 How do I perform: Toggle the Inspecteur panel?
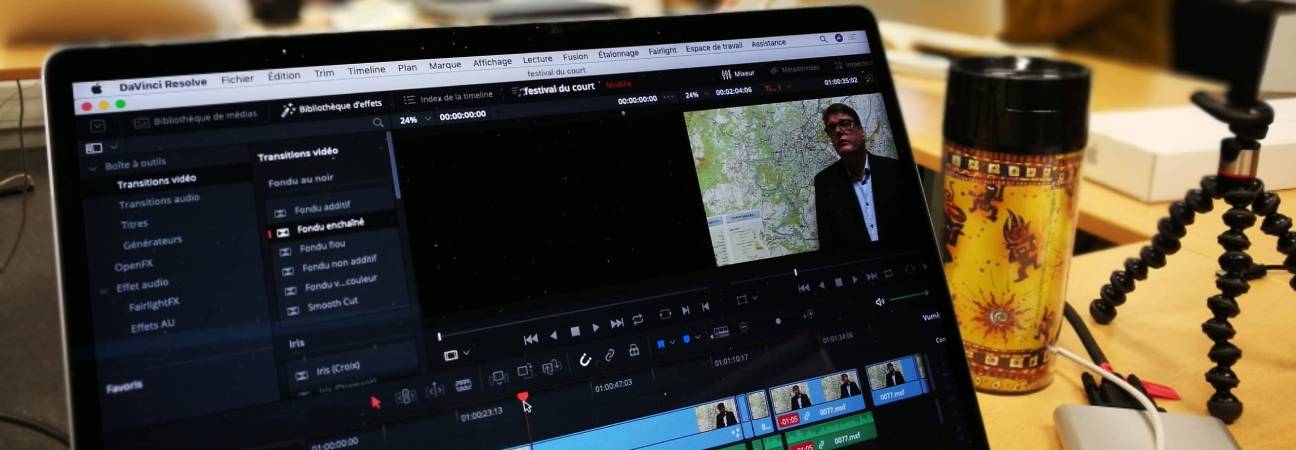(852, 65)
